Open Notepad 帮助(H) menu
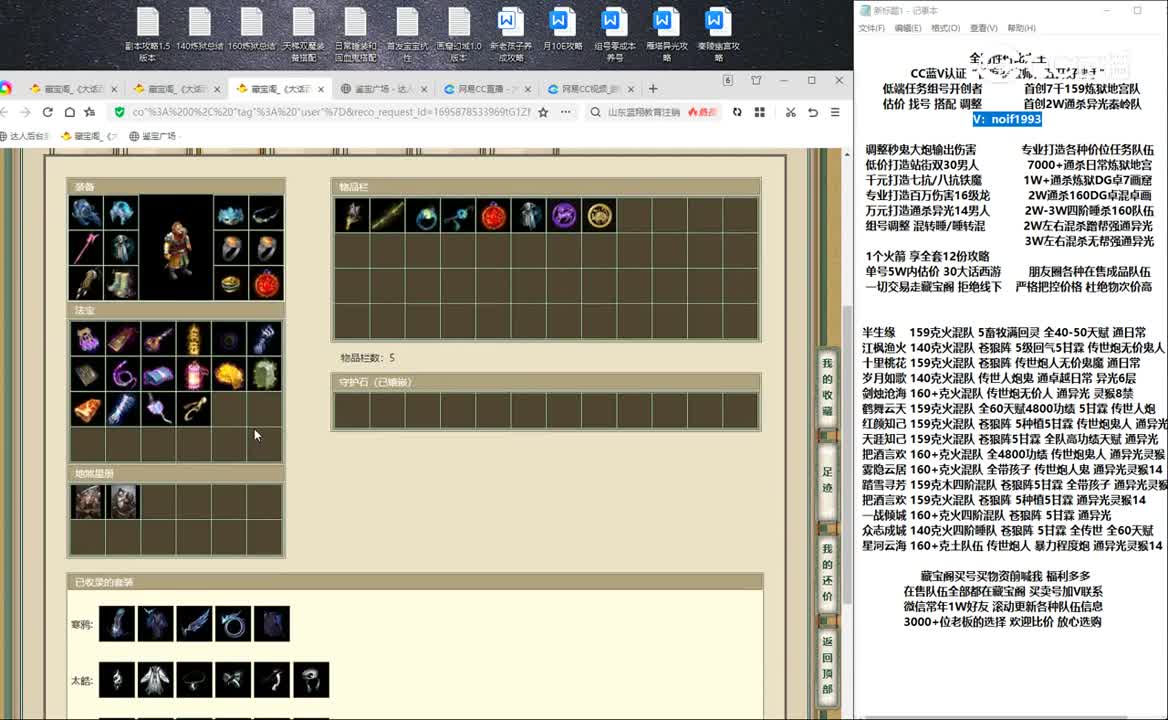This screenshot has width=1168, height=720. 1021,28
